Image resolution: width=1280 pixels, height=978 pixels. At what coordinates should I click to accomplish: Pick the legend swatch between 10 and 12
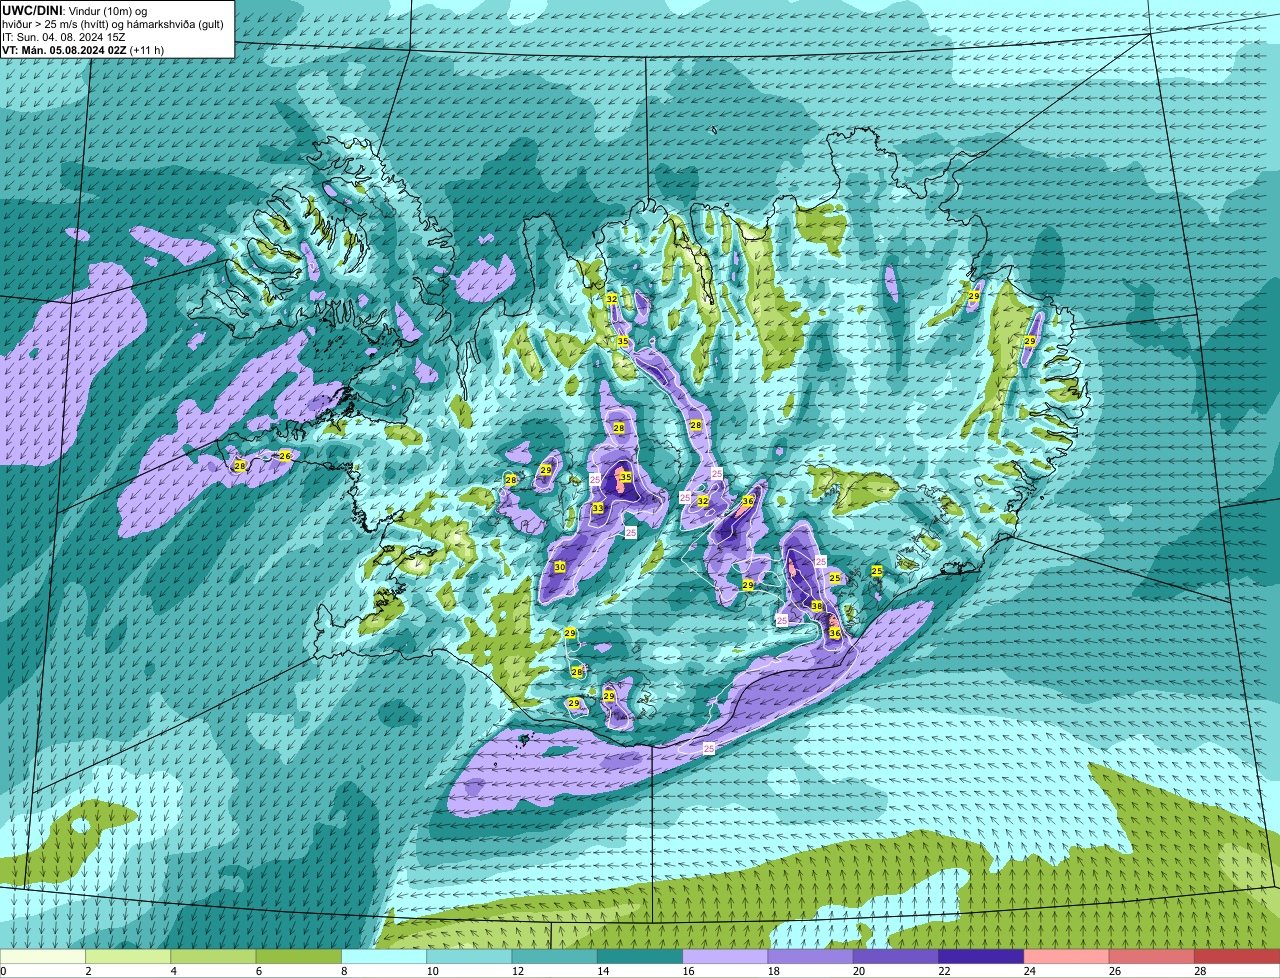coord(469,956)
